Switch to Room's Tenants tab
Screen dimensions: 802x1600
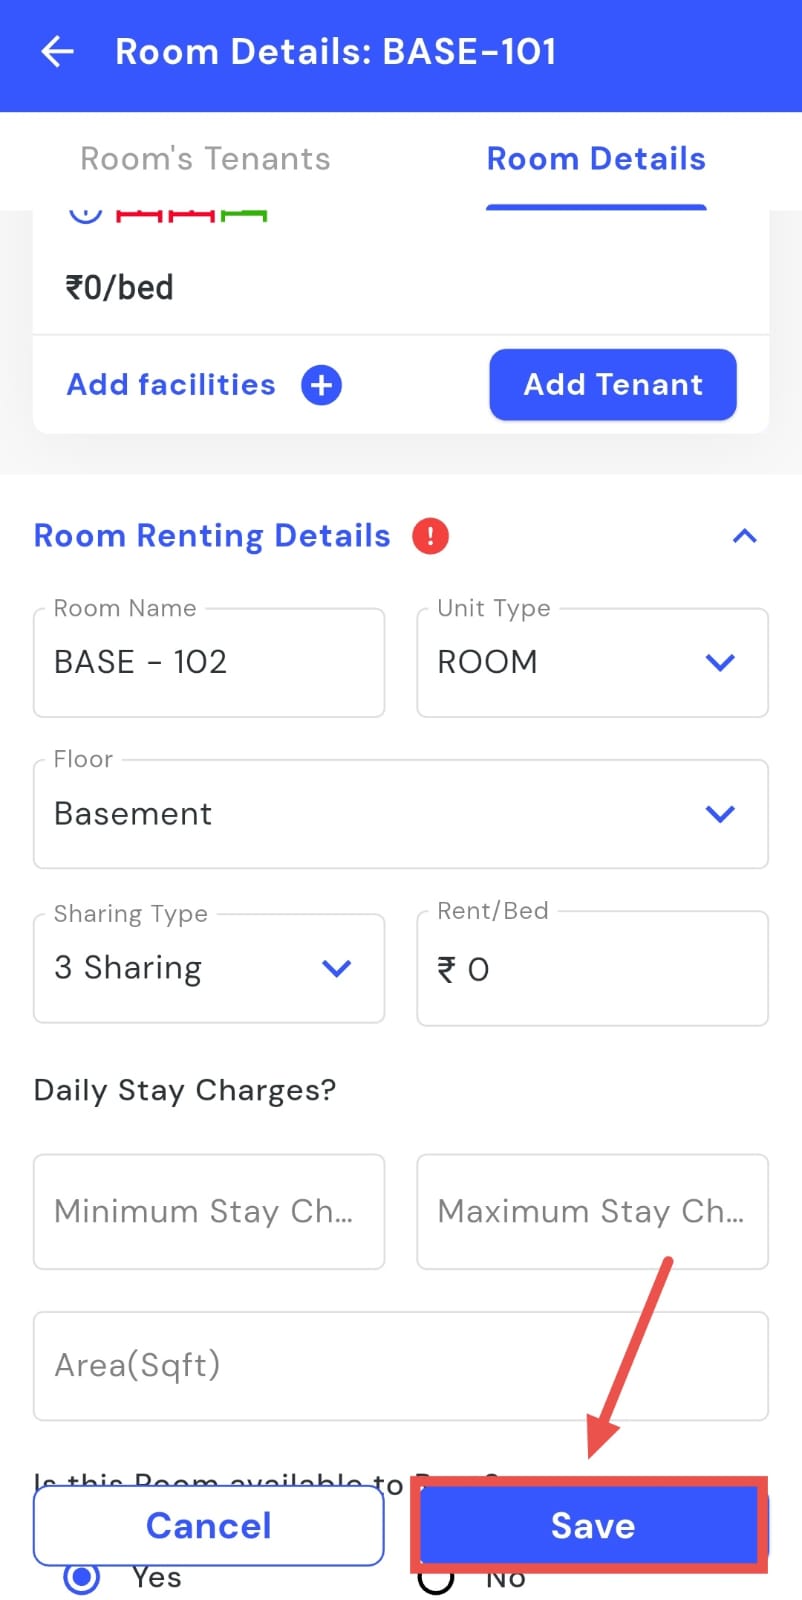pos(205,159)
